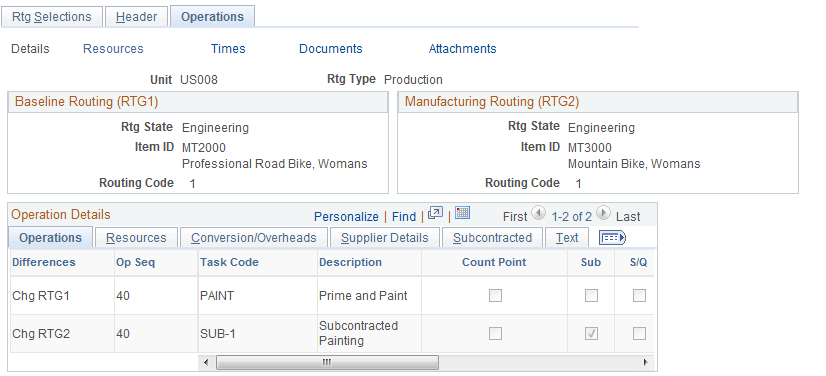This screenshot has height=376, width=826.
Task: Click the Count Point column header
Action: click(494, 262)
